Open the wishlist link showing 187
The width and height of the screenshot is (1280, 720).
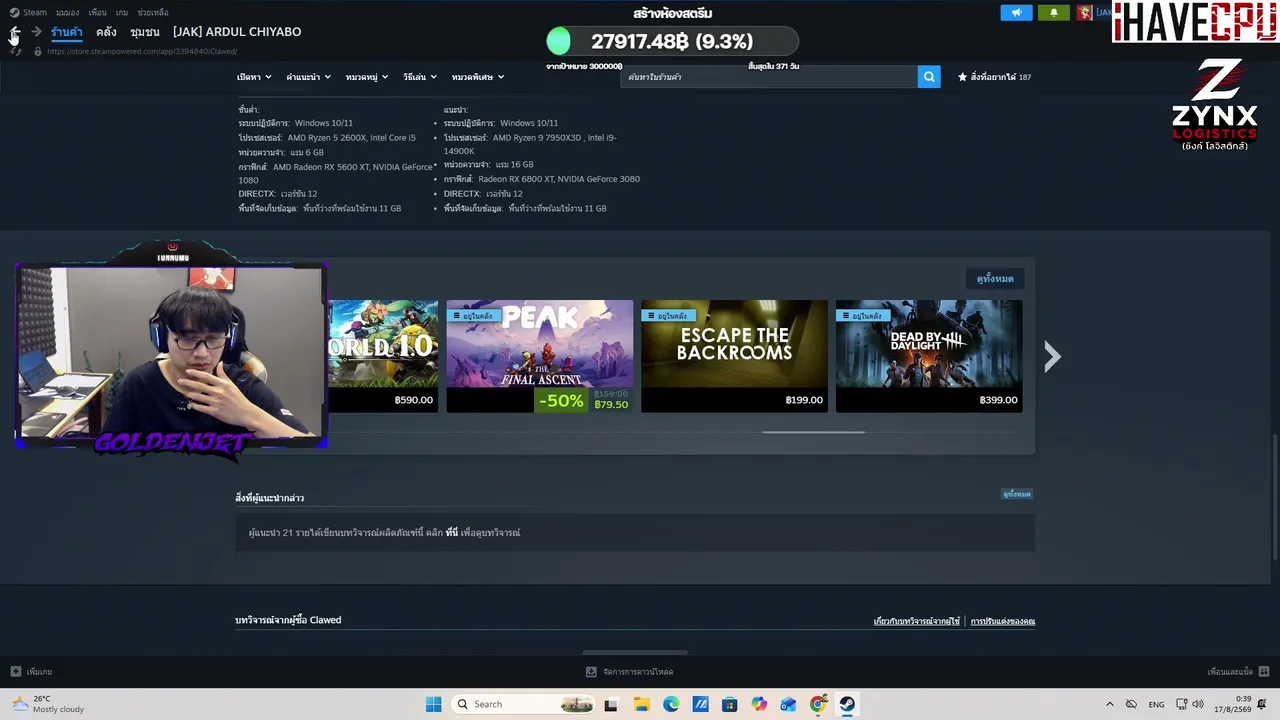995,77
